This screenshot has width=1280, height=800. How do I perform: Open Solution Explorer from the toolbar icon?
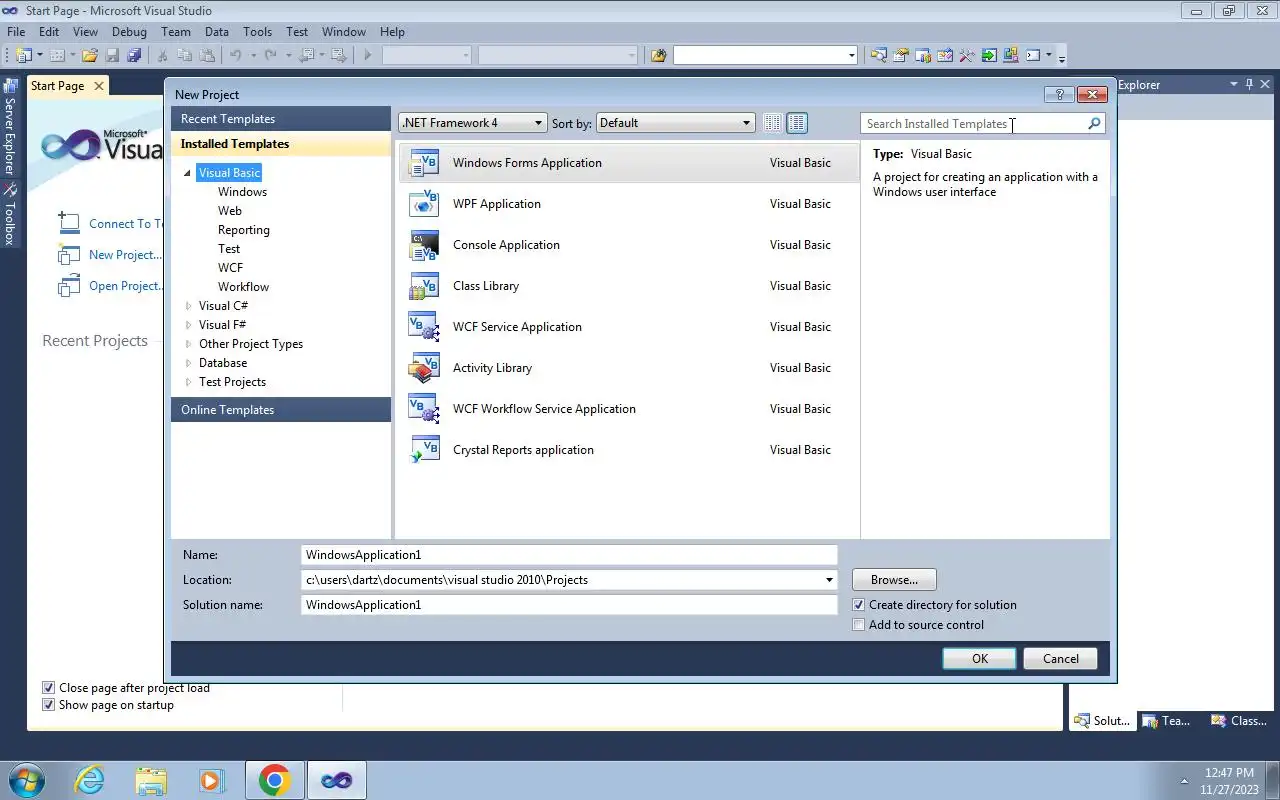coord(879,56)
